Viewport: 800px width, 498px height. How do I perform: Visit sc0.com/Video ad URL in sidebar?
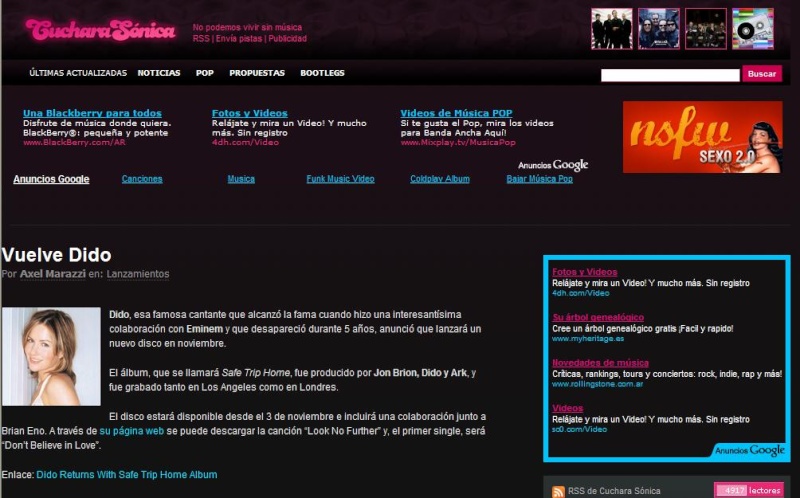580,430
